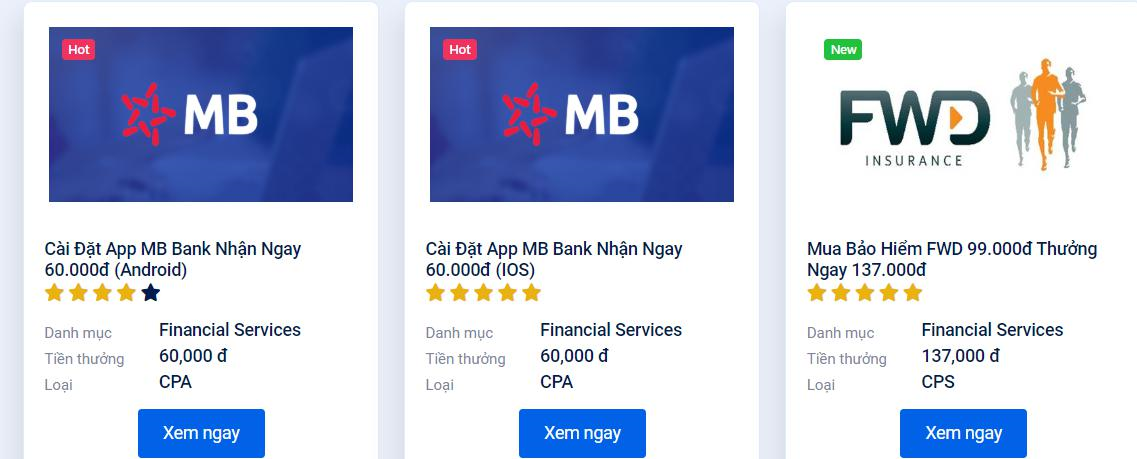Select first star of MB Android rating

pyautogui.click(x=54, y=293)
